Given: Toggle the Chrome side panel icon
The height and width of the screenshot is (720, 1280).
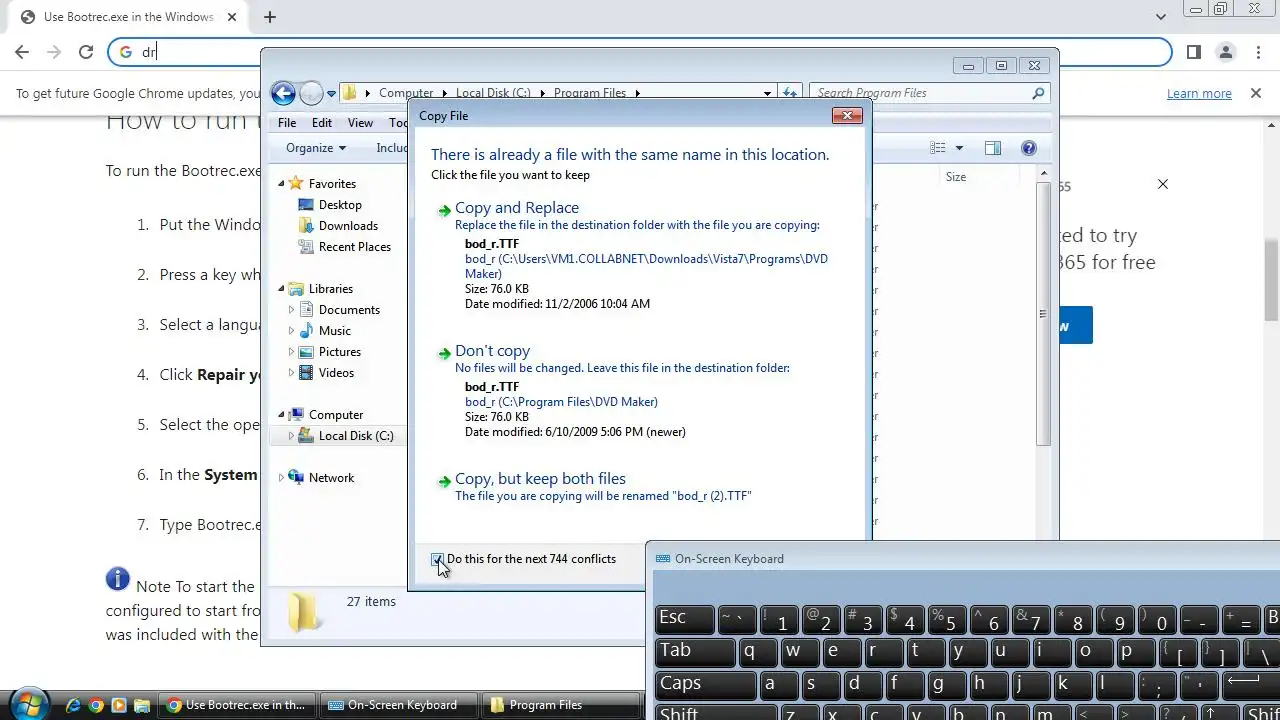Looking at the screenshot, I should pos(1194,52).
